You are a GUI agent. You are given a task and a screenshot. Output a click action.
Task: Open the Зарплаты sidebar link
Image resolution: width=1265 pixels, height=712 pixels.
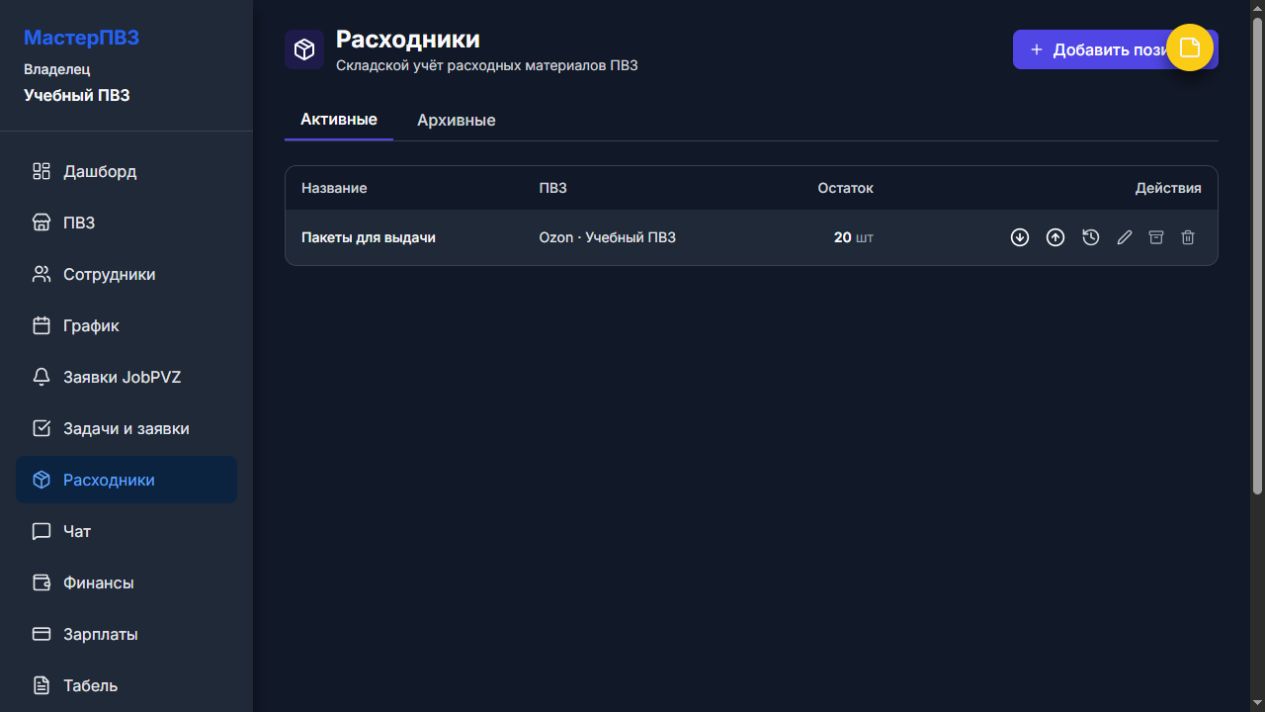(x=126, y=634)
